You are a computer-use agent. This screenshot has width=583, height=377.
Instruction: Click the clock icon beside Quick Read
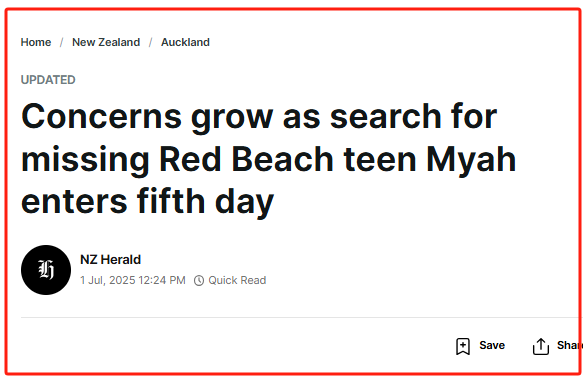point(199,280)
